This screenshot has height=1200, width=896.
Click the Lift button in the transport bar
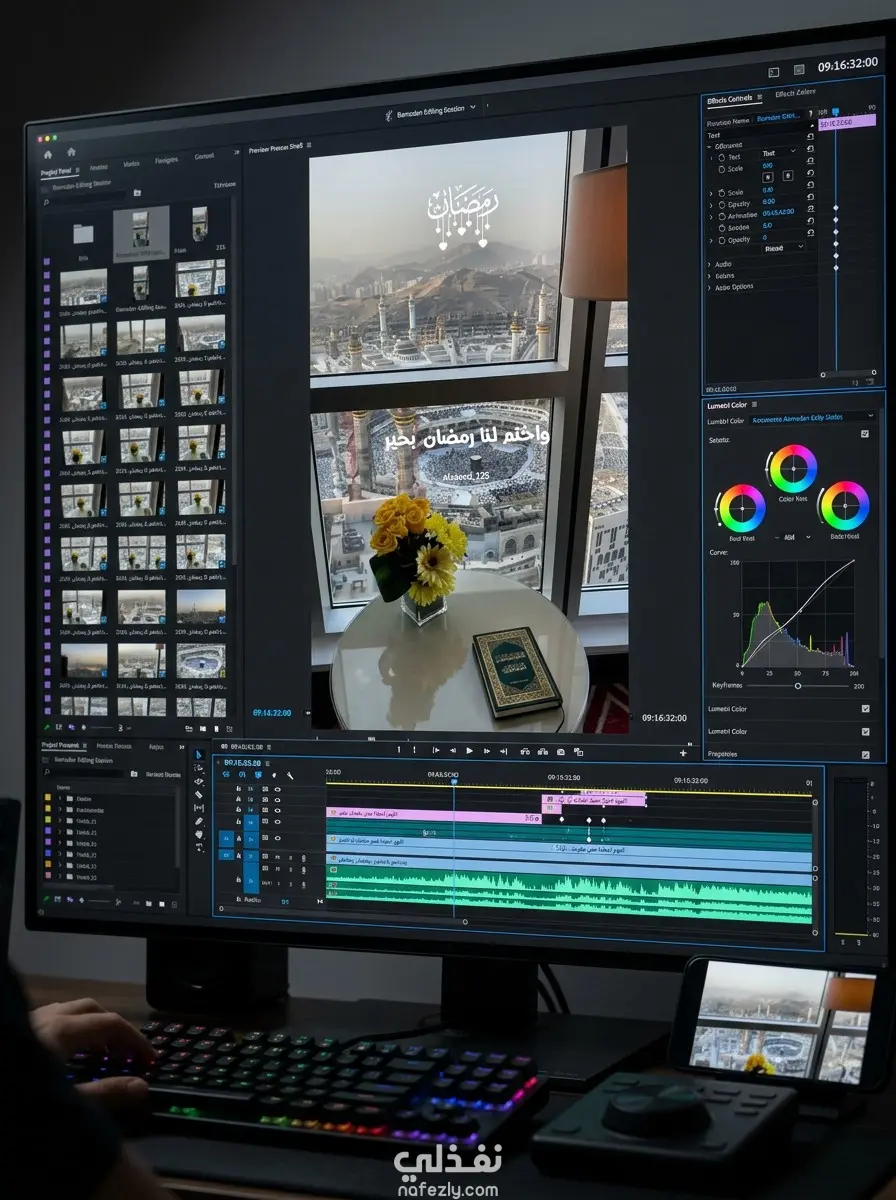click(525, 751)
